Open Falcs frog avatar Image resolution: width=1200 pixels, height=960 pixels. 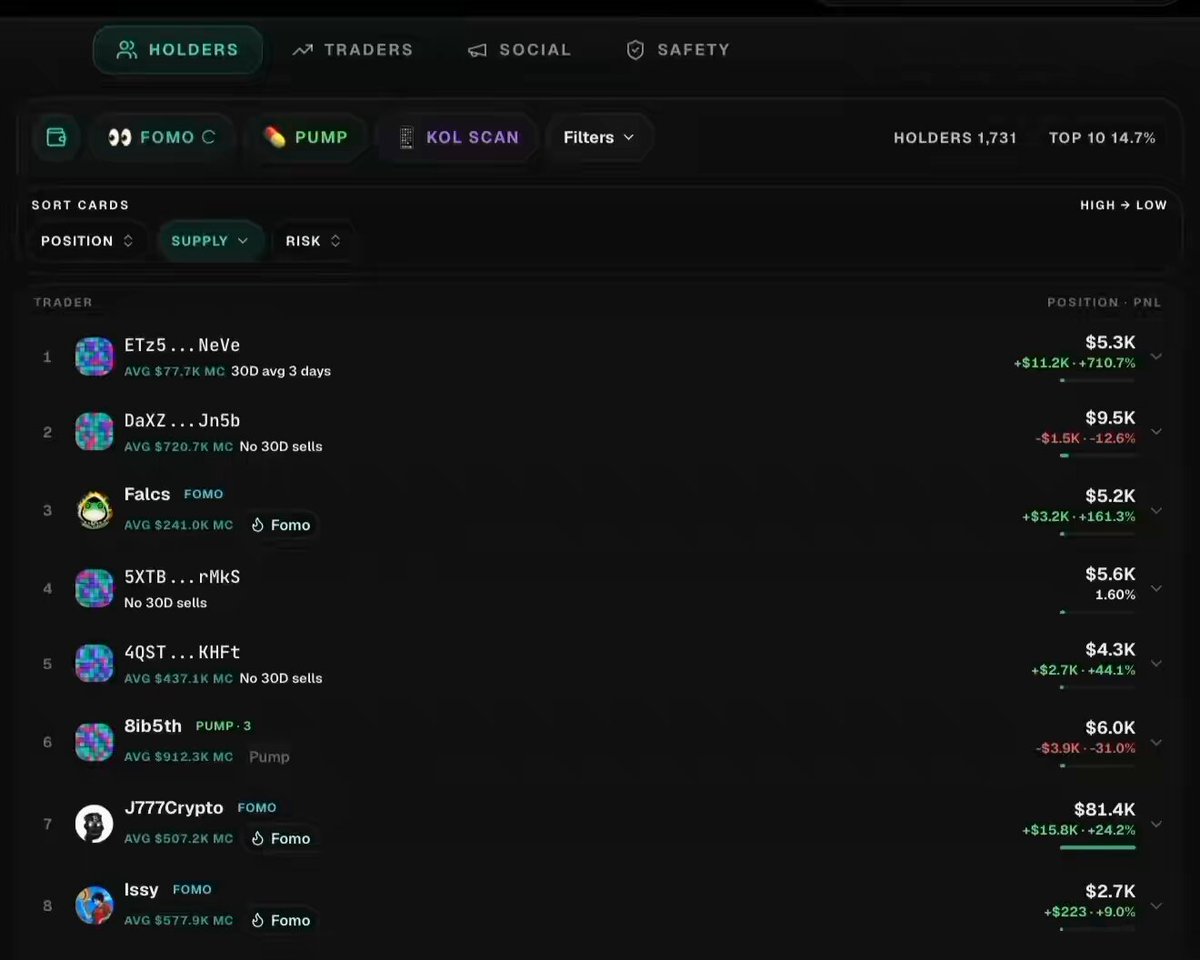(x=94, y=510)
